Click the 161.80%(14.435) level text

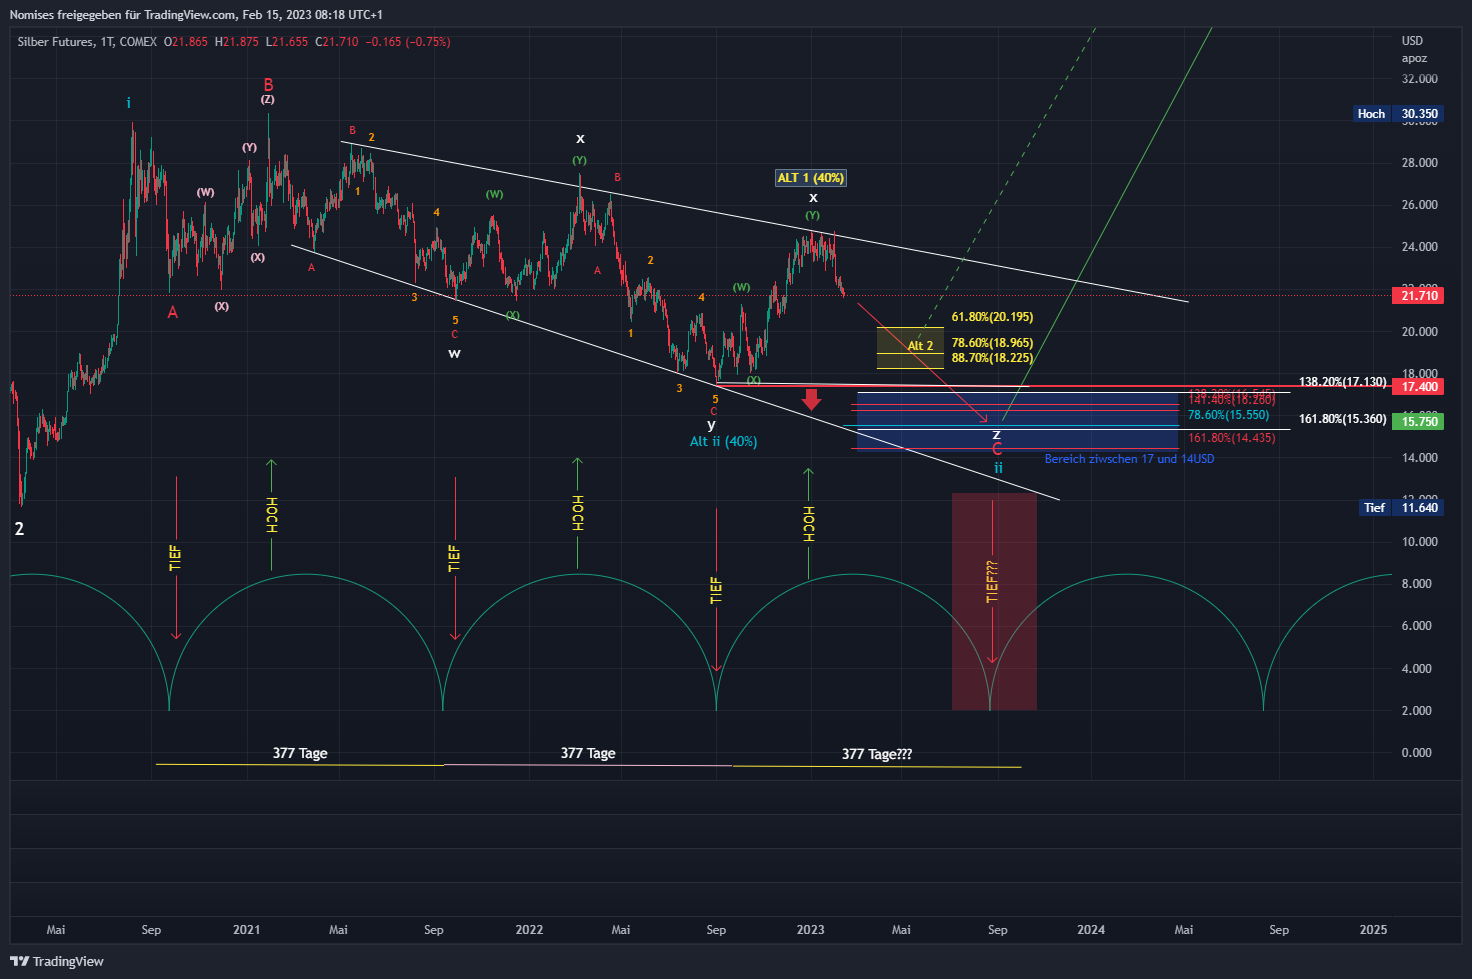tap(1231, 438)
